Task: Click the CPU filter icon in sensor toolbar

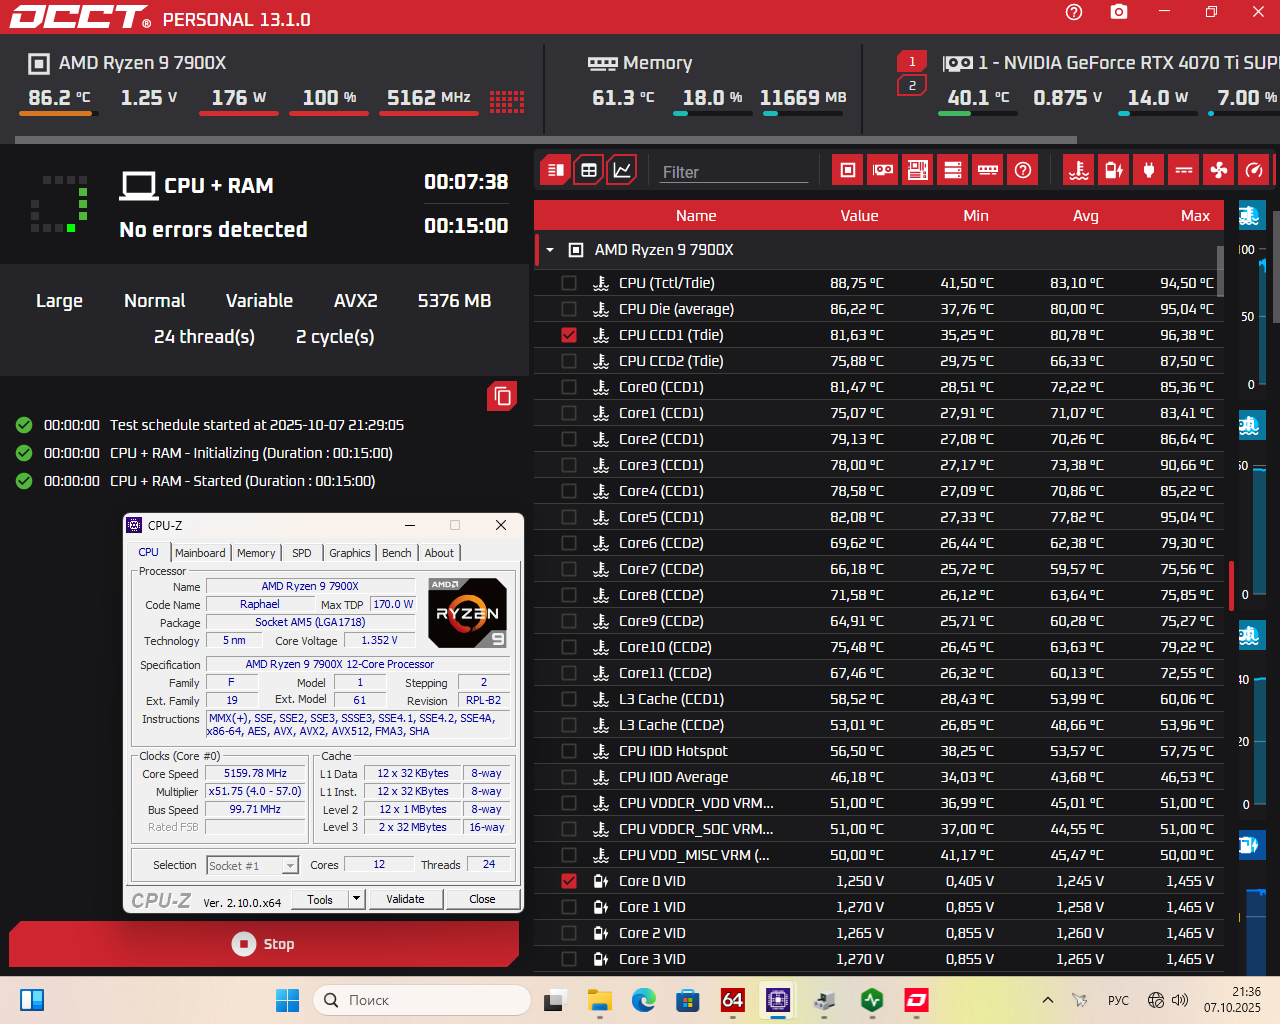Action: pyautogui.click(x=848, y=170)
